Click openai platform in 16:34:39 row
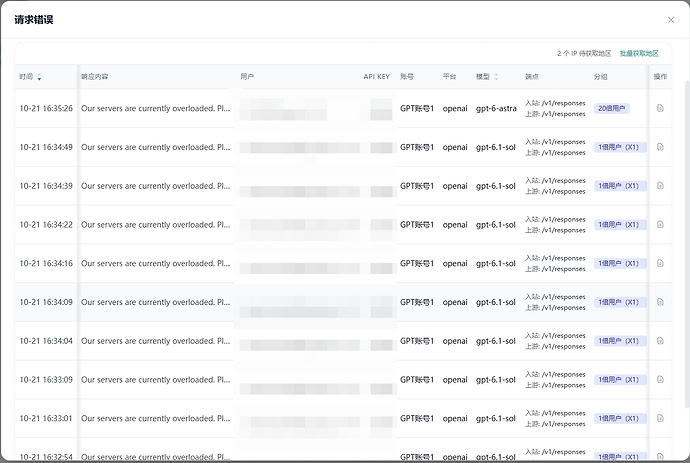 [x=455, y=186]
